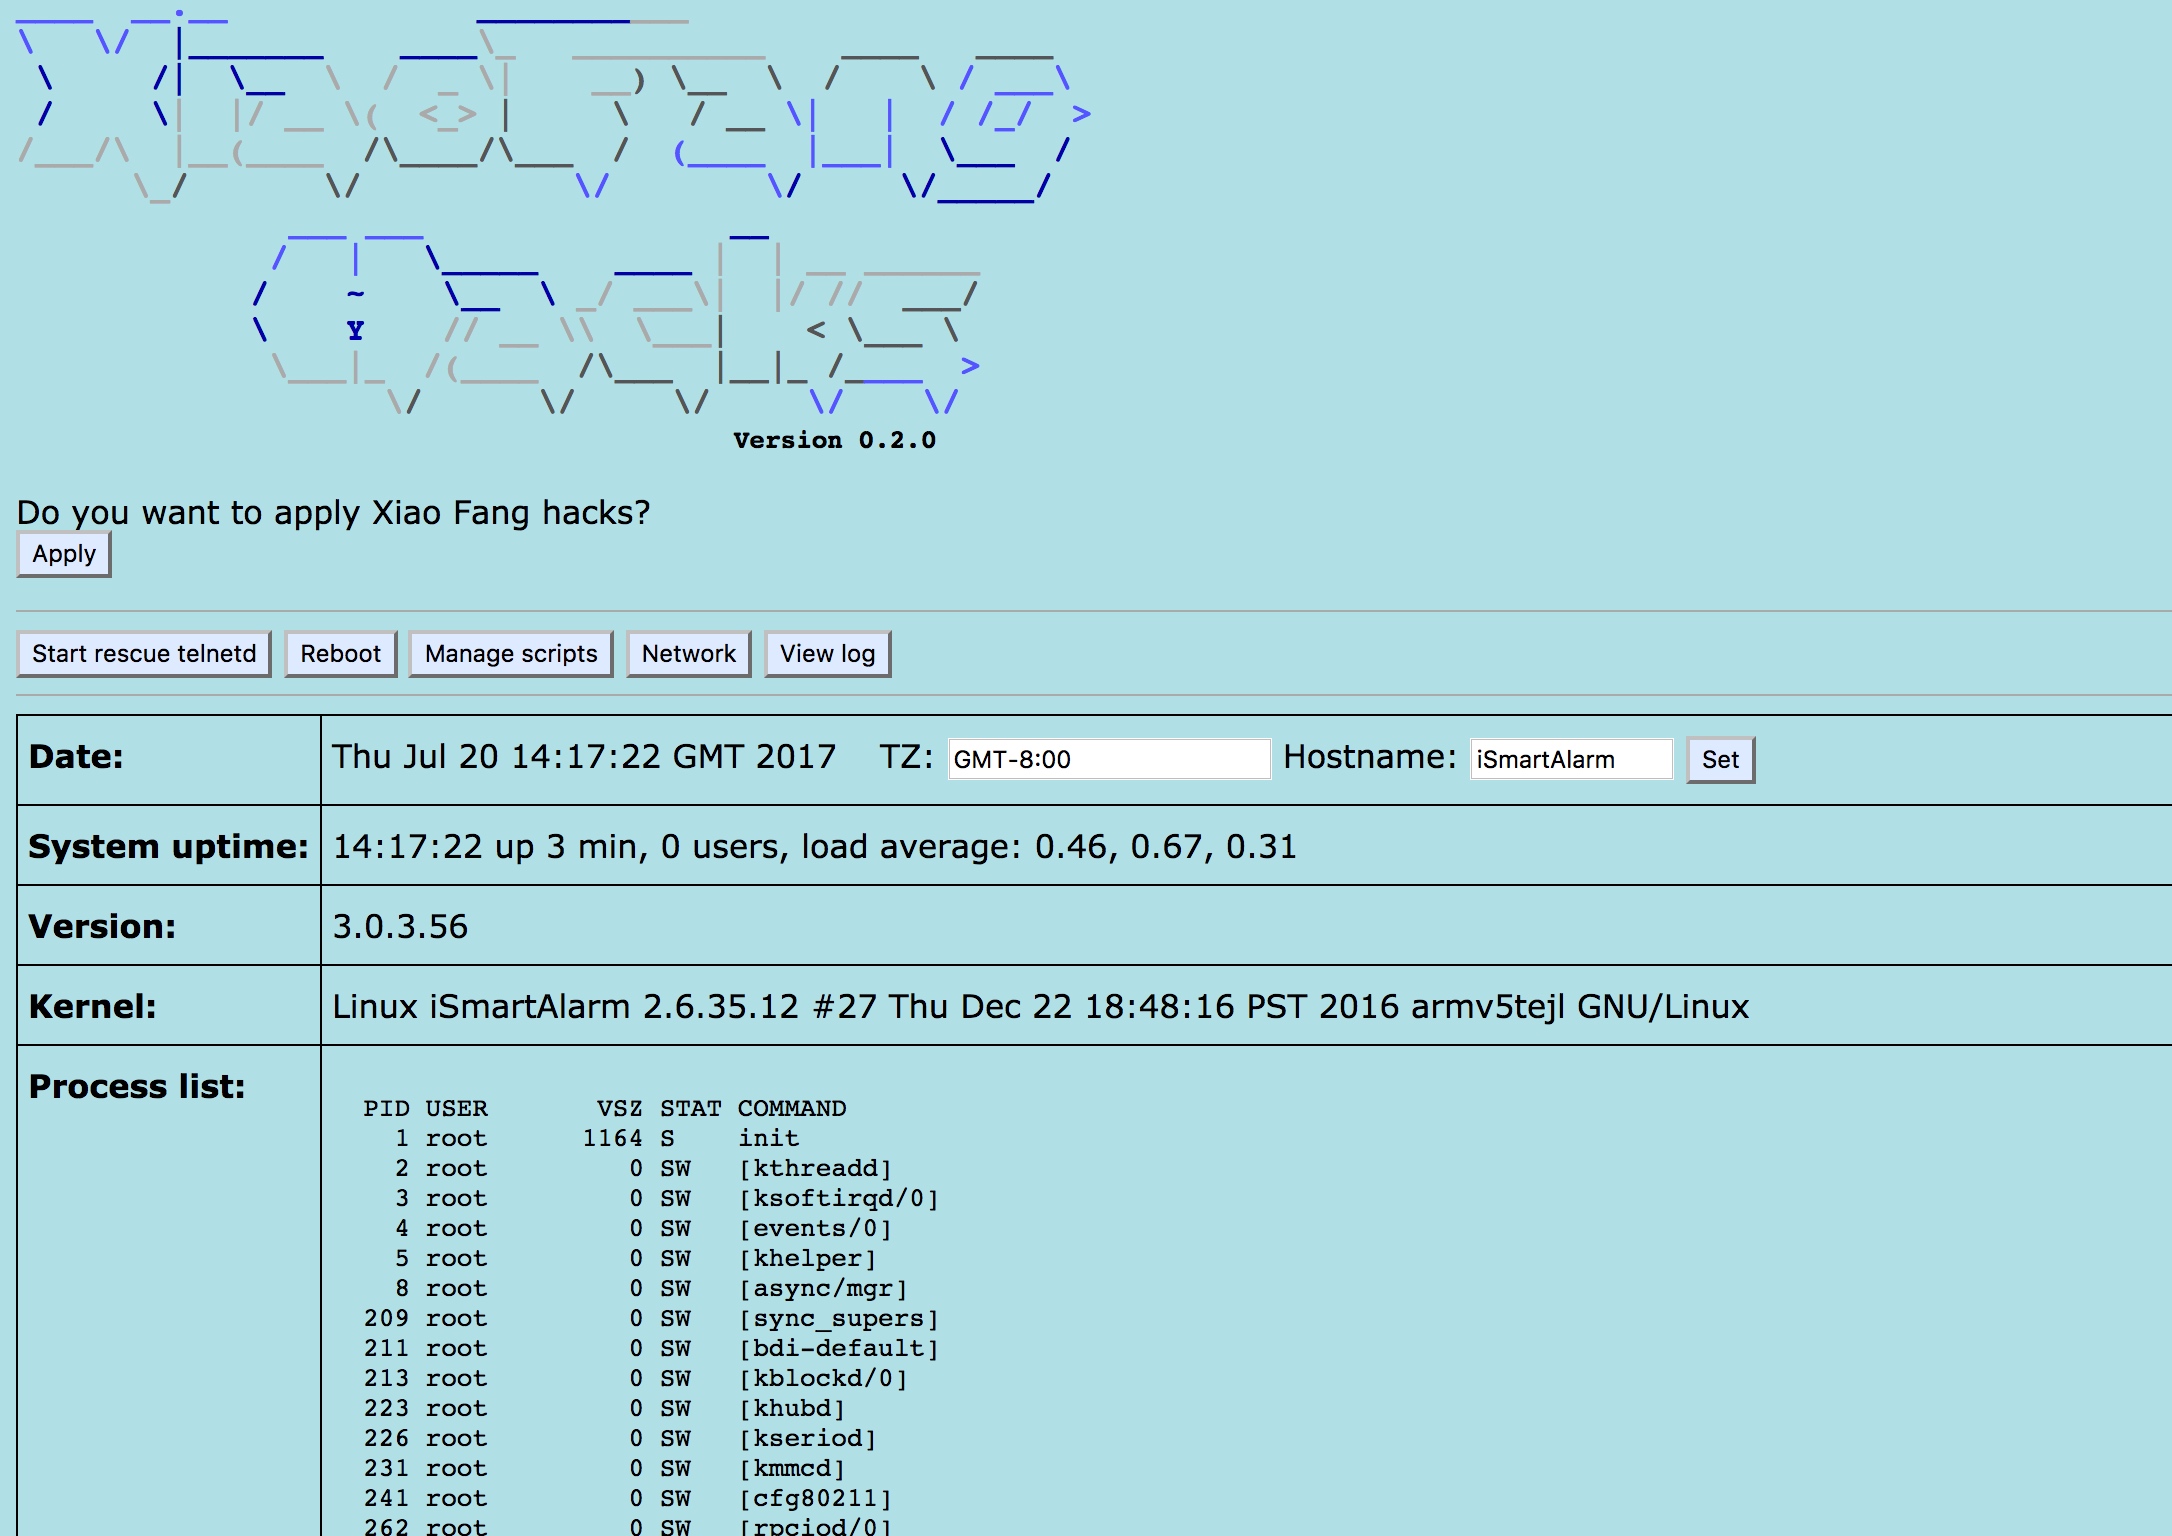This screenshot has width=2172, height=1536.
Task: Click the uptime text with load average
Action: pos(814,847)
